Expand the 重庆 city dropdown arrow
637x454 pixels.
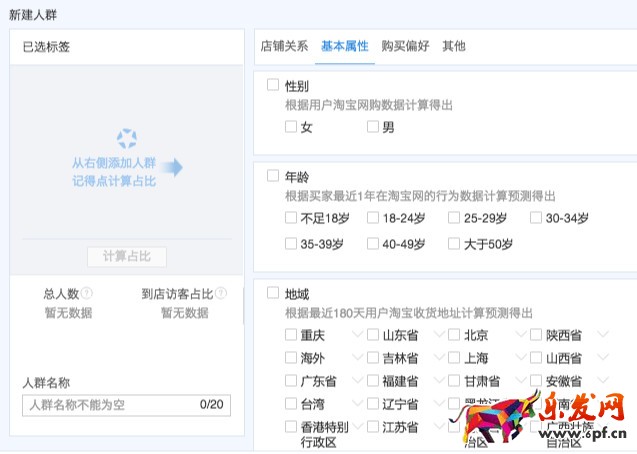357,335
